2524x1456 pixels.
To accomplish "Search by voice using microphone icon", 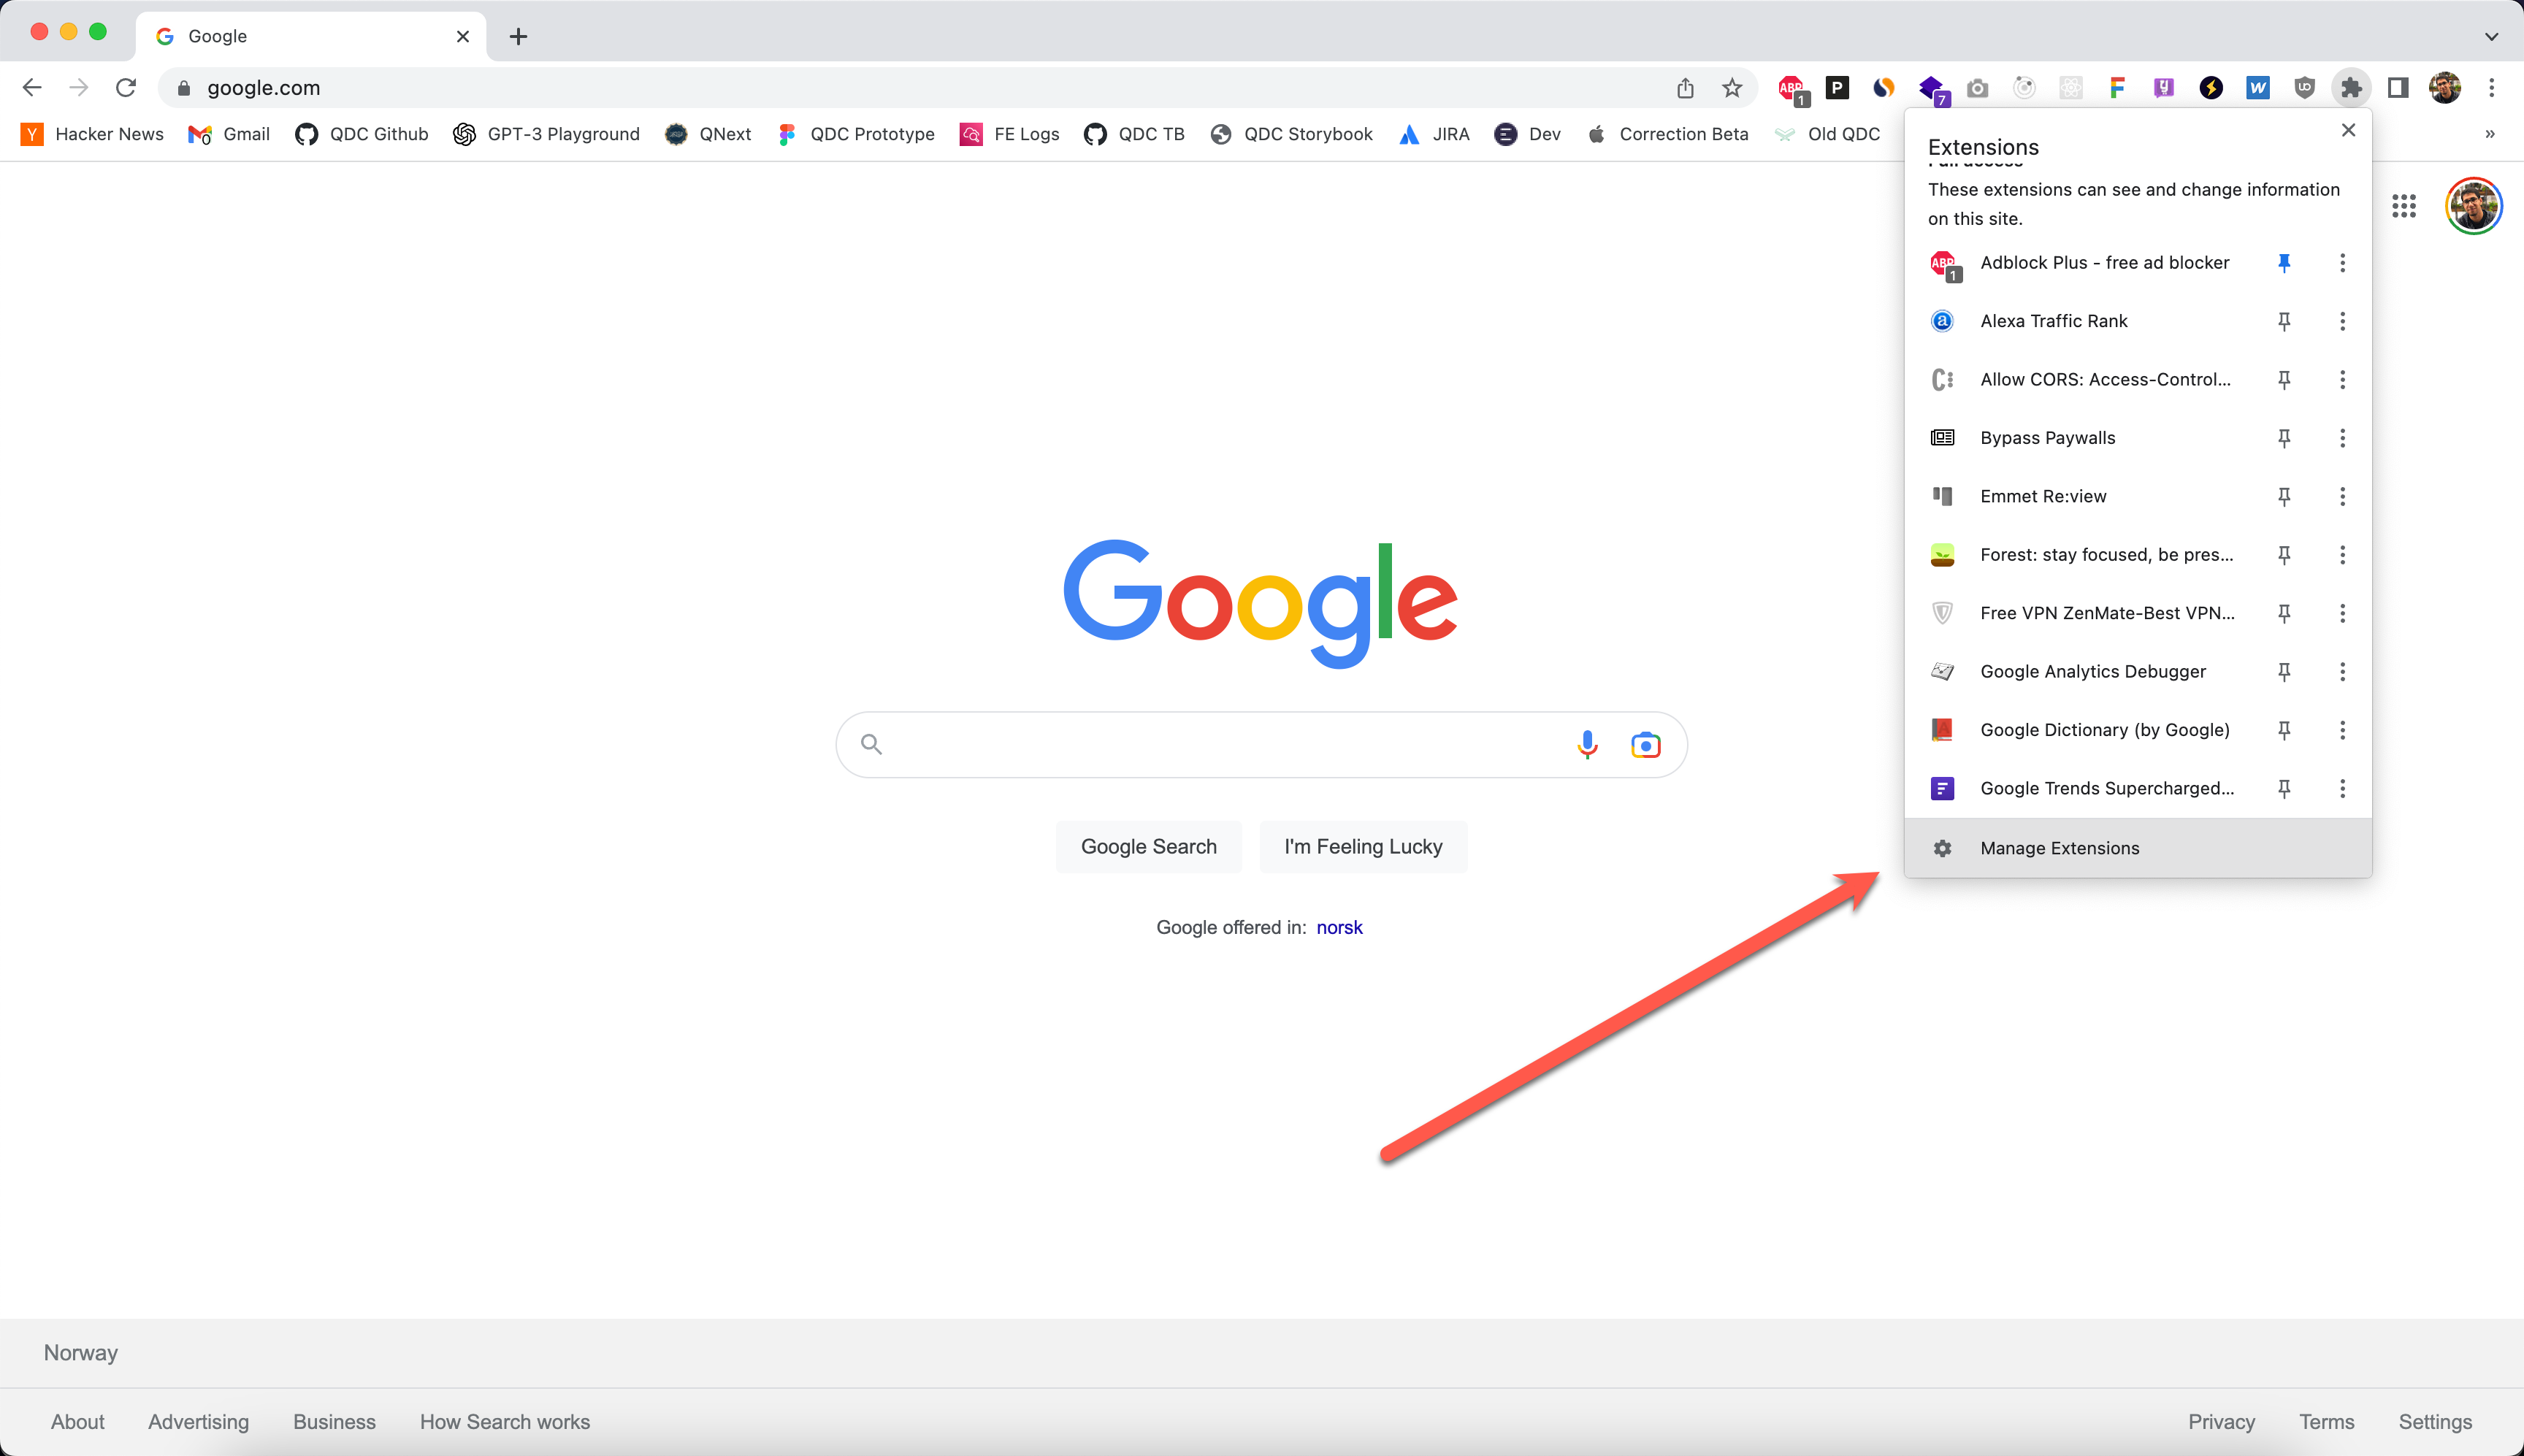I will (1587, 745).
